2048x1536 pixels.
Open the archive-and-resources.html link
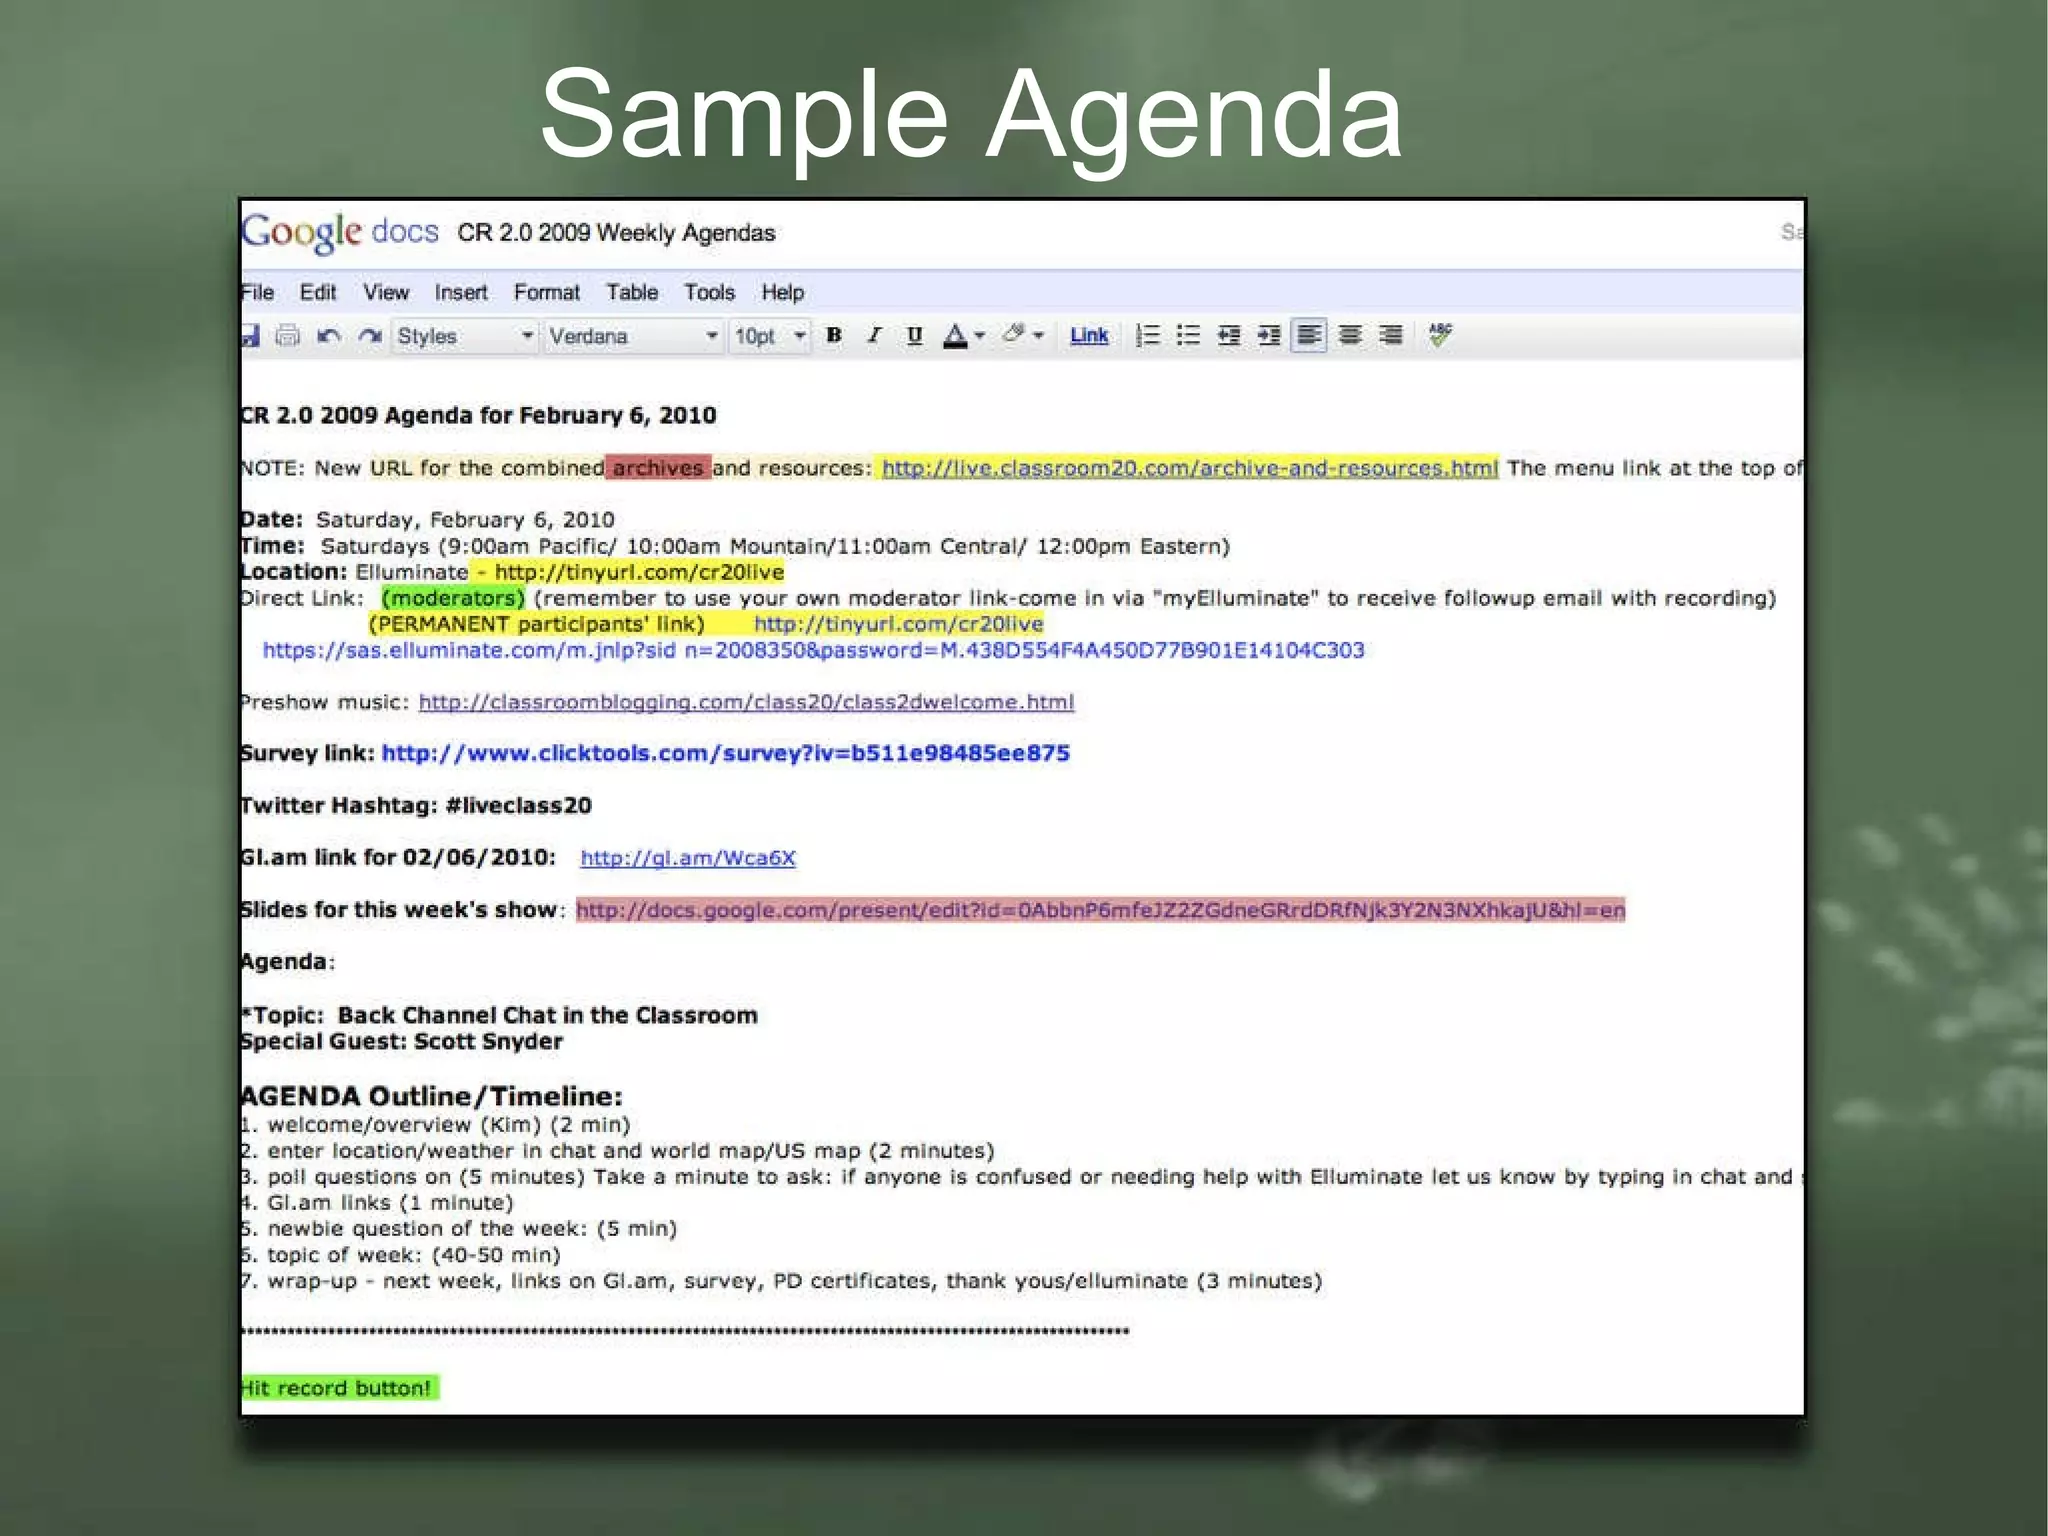pos(1190,468)
